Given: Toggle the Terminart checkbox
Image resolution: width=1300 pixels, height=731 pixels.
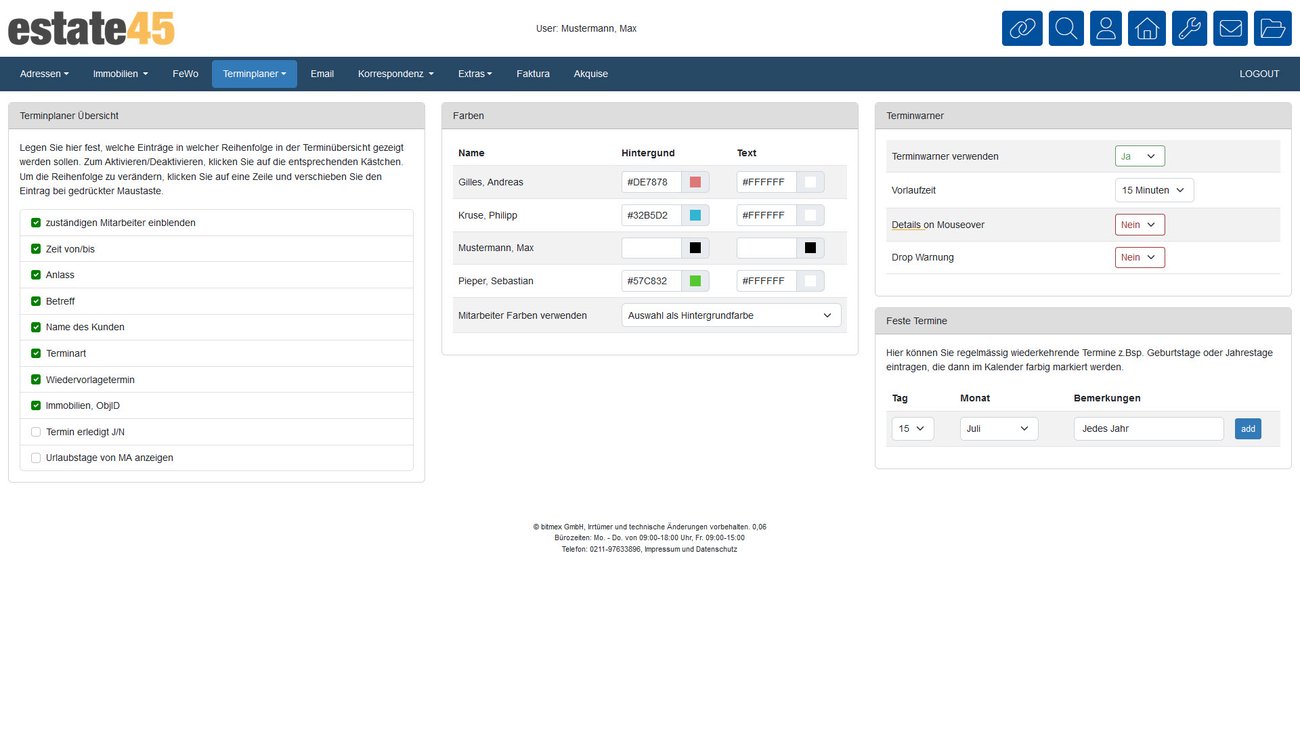Looking at the screenshot, I should point(36,353).
